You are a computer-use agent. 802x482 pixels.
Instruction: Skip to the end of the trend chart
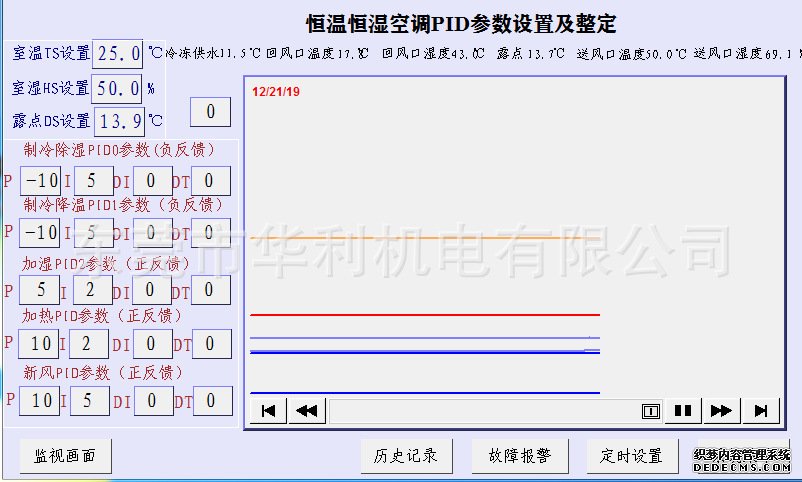click(761, 410)
